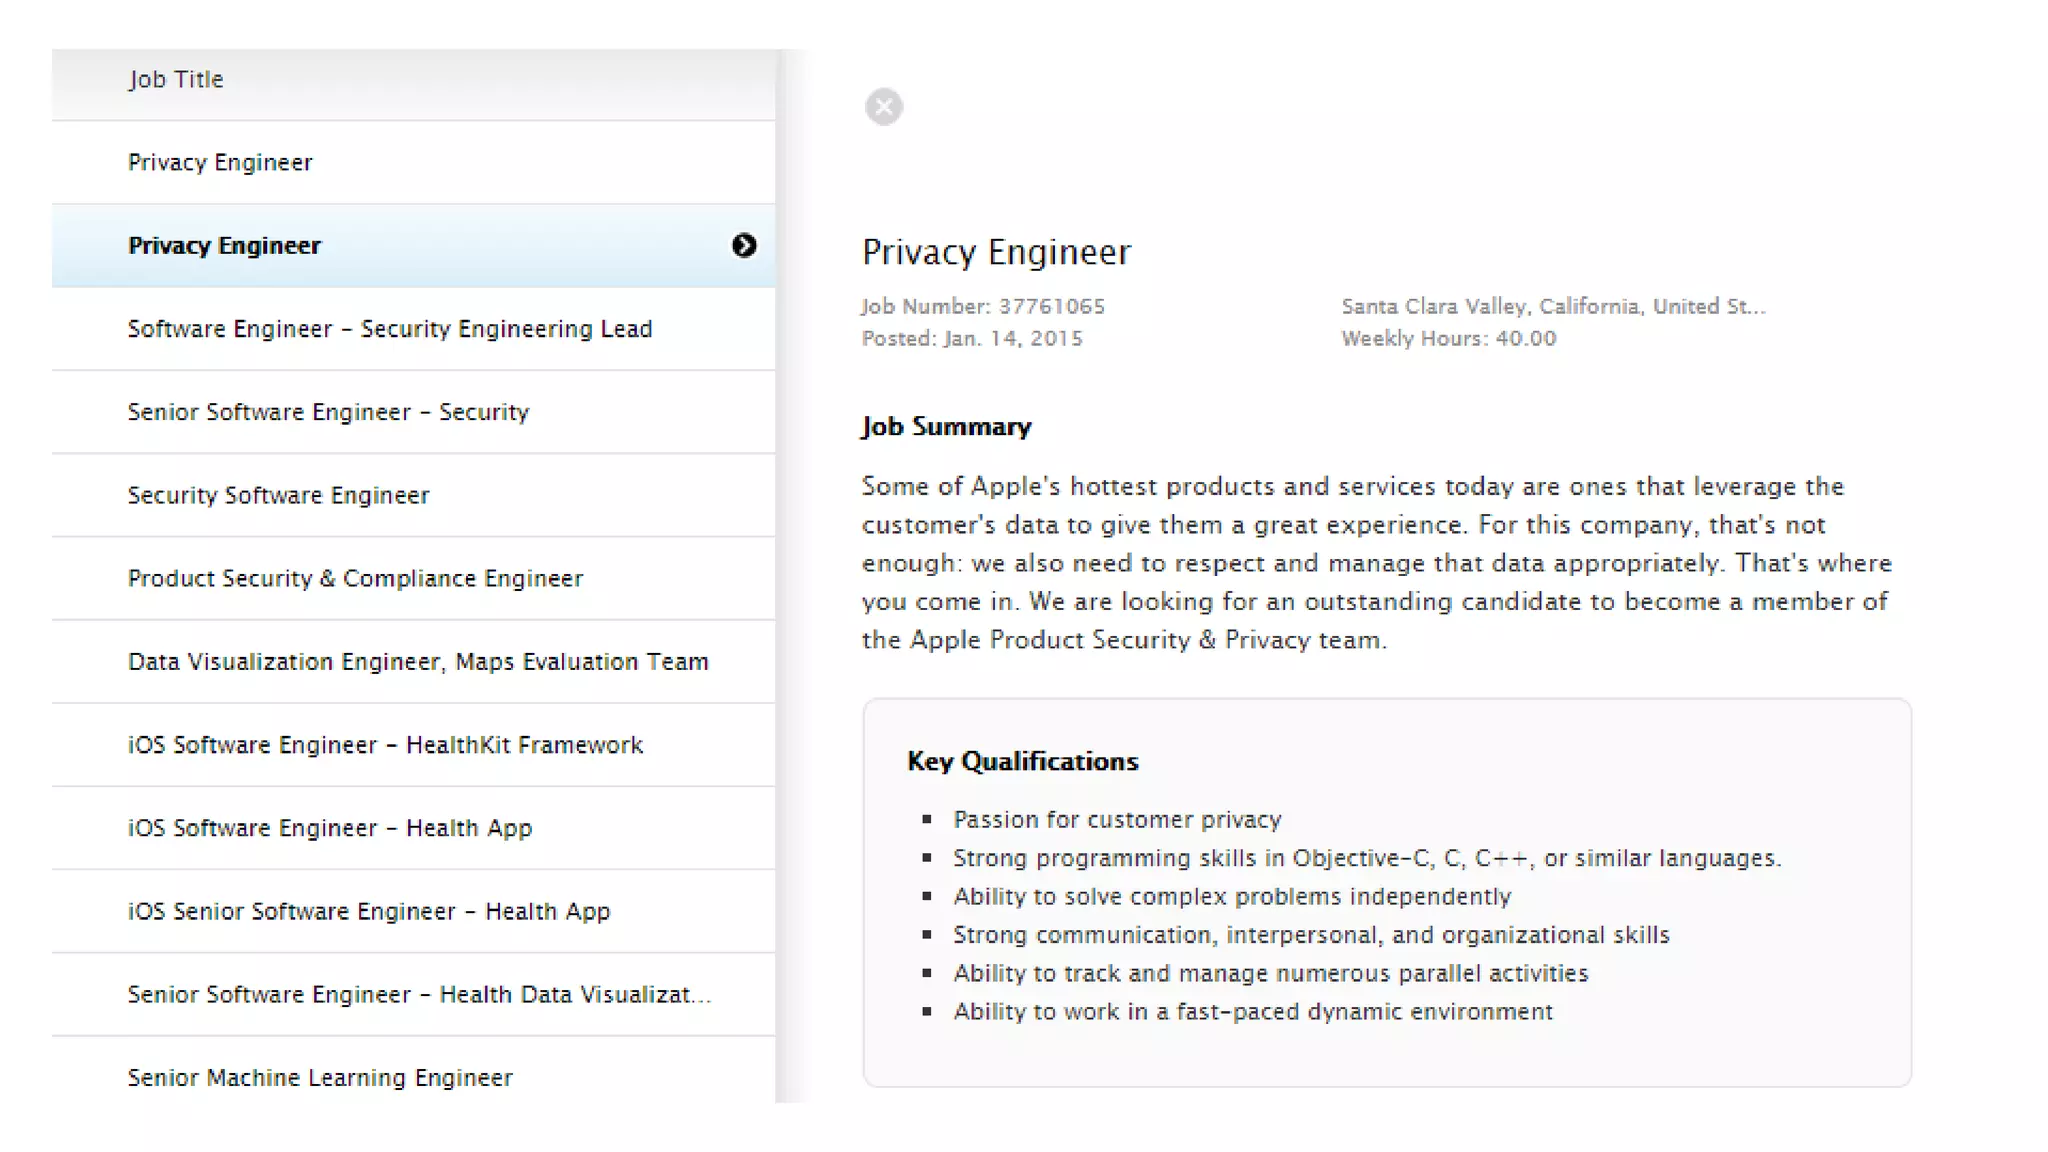Select Senior Machine Learning Engineer listing
2048x1152 pixels.
click(320, 1078)
